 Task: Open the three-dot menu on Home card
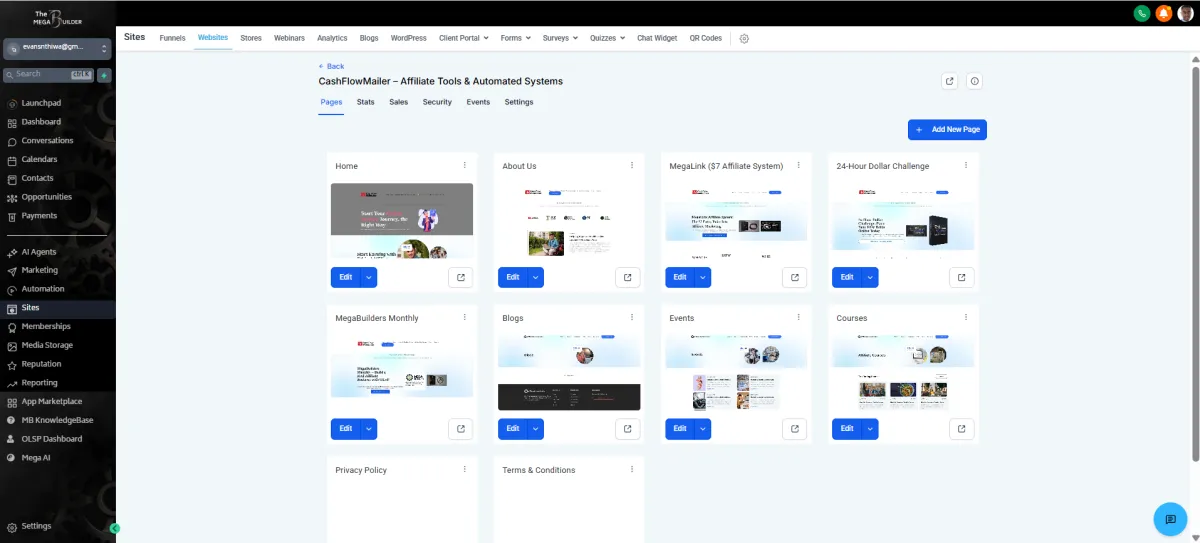coord(465,165)
